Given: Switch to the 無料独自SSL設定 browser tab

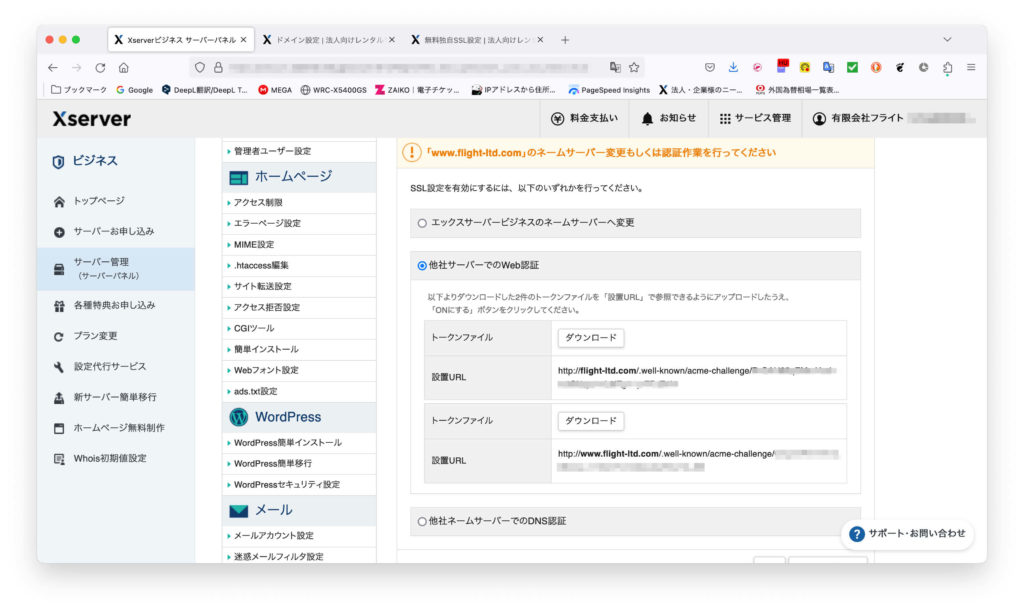Looking at the screenshot, I should coord(477,40).
